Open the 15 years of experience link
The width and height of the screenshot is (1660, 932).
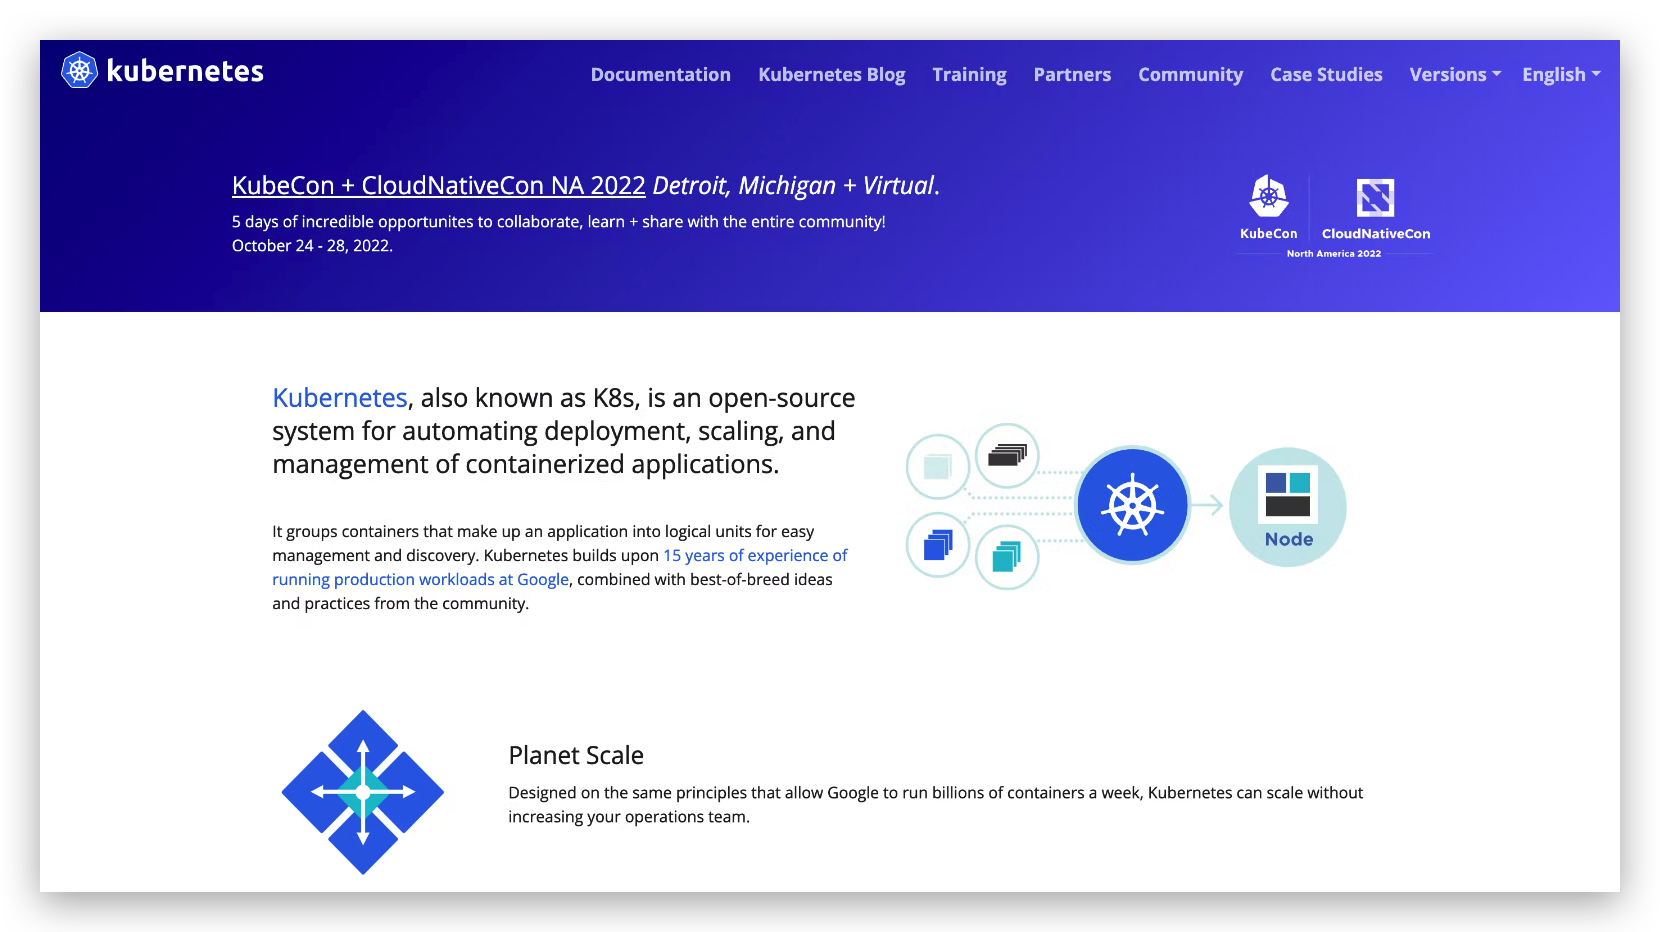pos(755,556)
